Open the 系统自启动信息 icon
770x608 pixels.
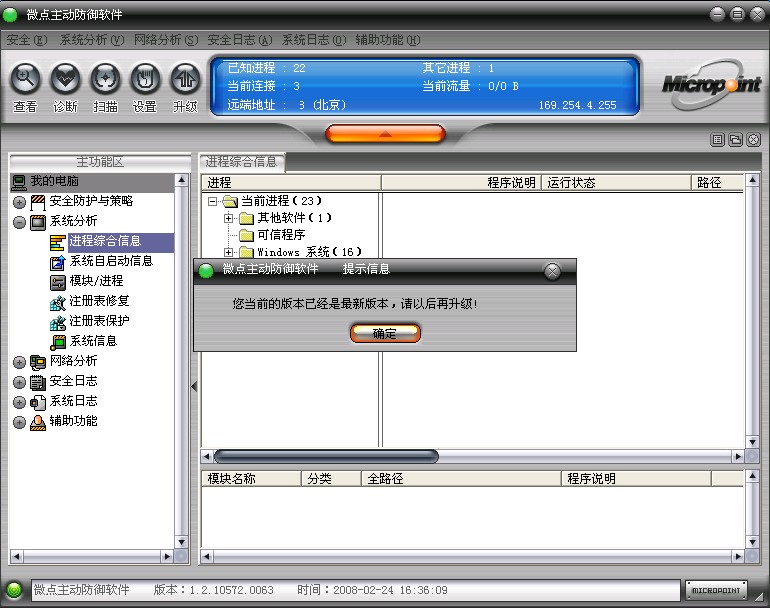click(x=57, y=263)
